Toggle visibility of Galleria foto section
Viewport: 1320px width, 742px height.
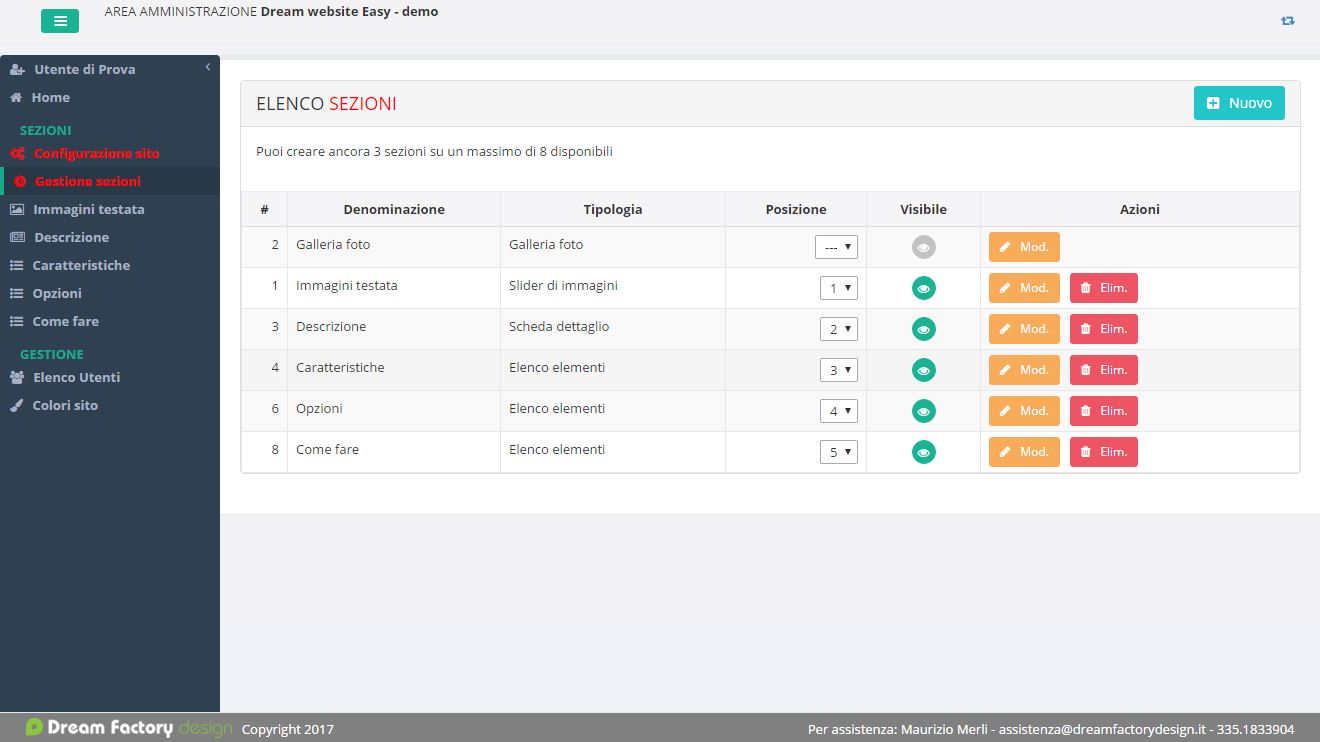coord(924,247)
